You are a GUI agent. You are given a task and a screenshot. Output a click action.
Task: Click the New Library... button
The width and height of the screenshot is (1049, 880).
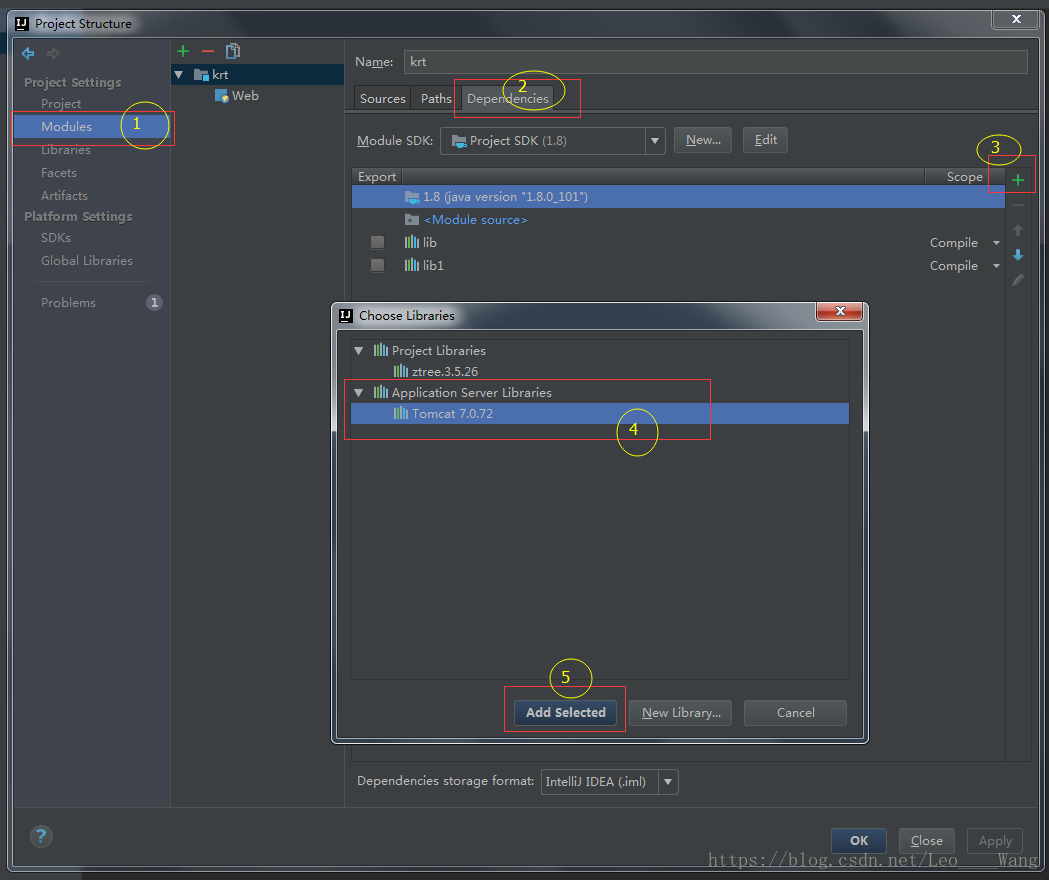pos(680,713)
